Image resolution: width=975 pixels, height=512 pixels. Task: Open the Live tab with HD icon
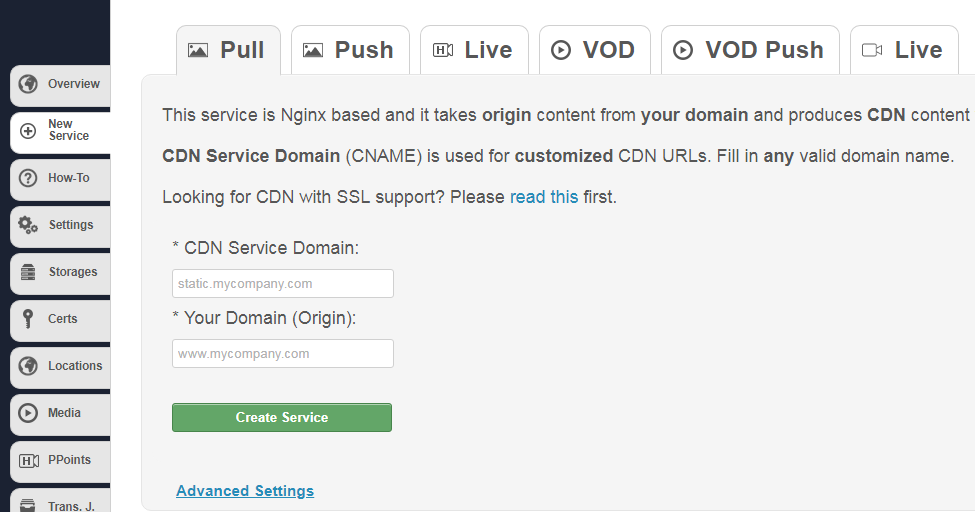472,50
